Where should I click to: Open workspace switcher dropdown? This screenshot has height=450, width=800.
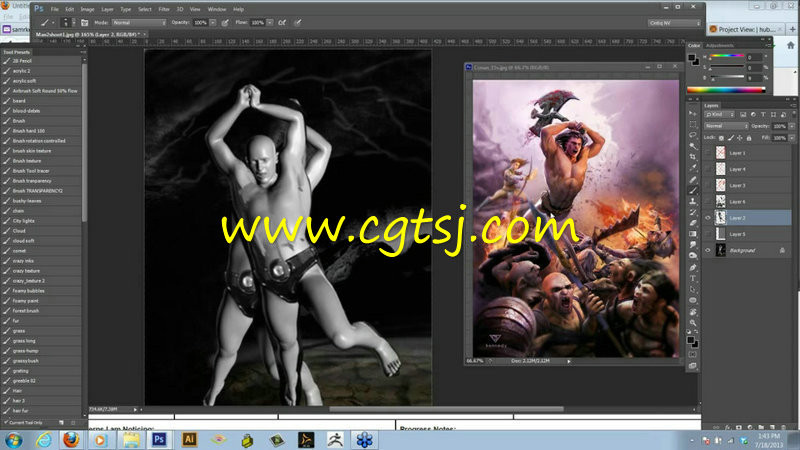click(x=674, y=23)
